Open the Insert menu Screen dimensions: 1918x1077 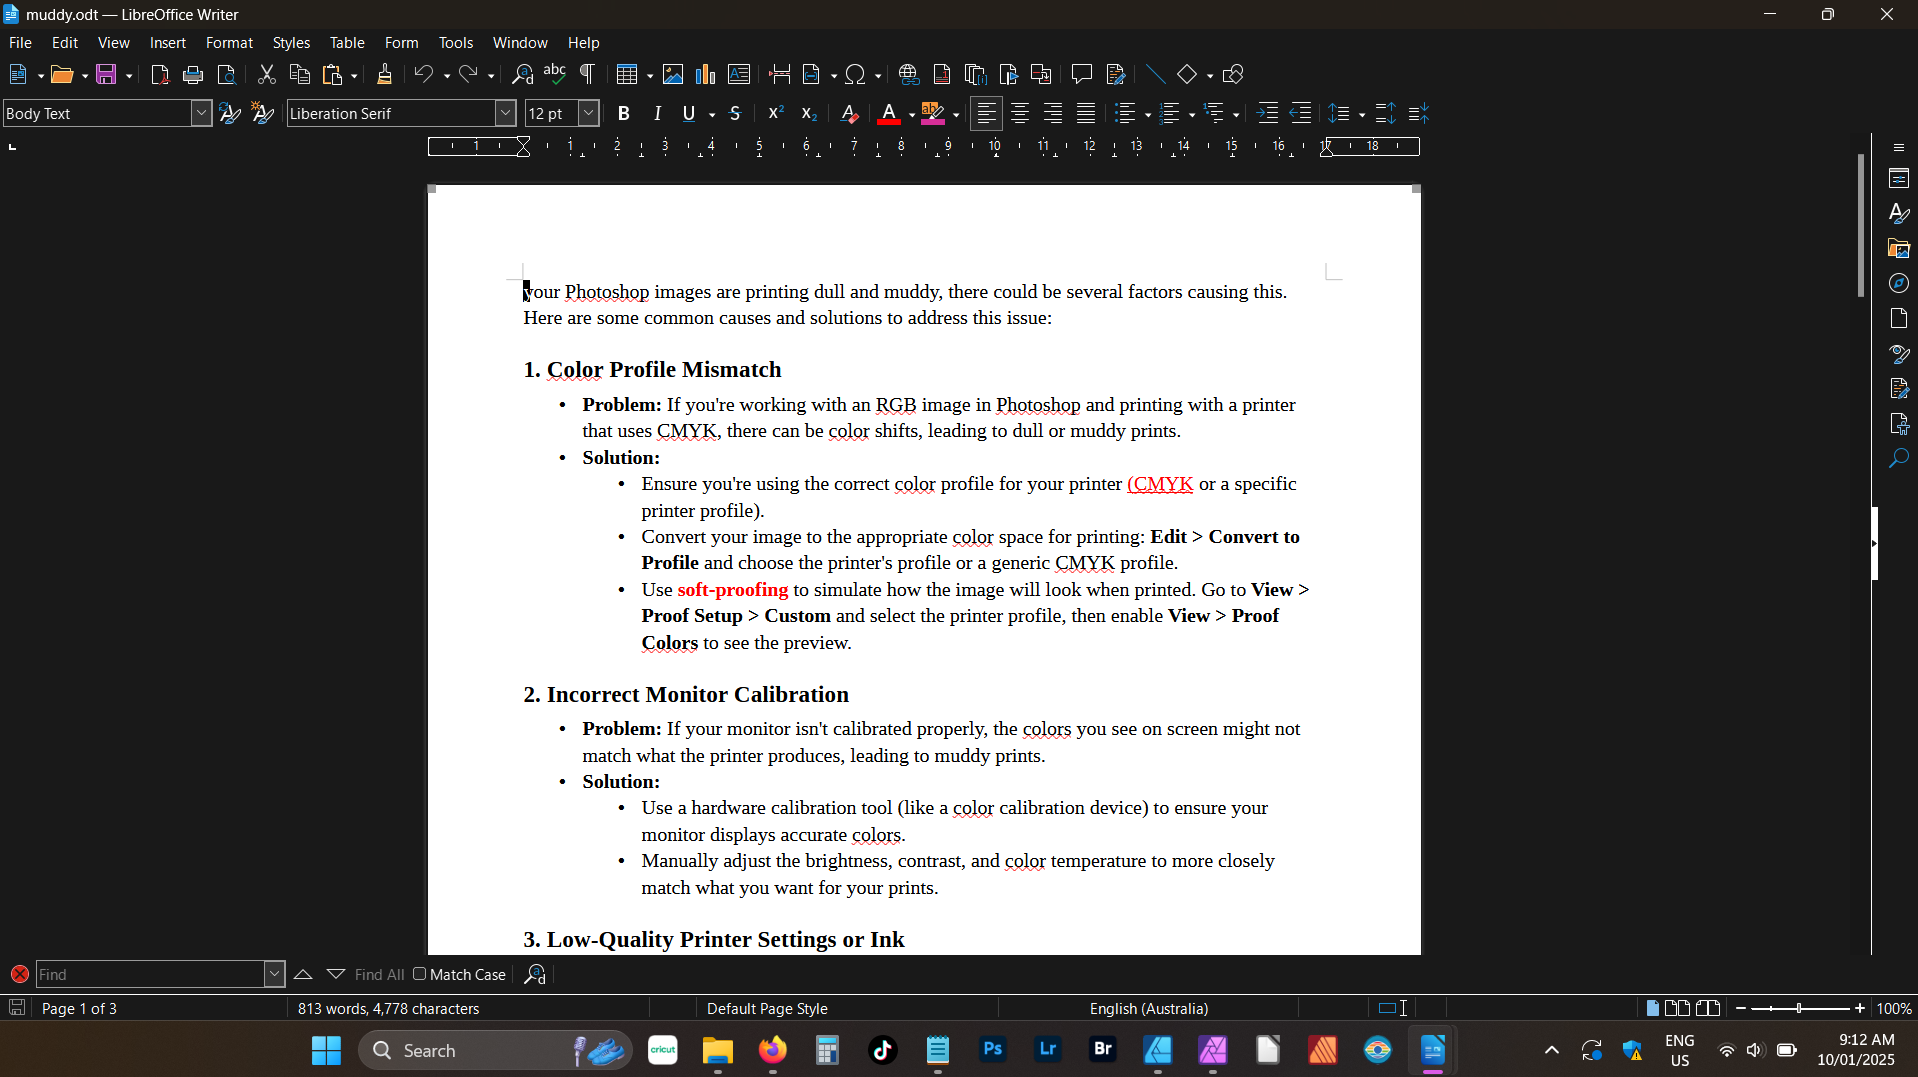[168, 43]
